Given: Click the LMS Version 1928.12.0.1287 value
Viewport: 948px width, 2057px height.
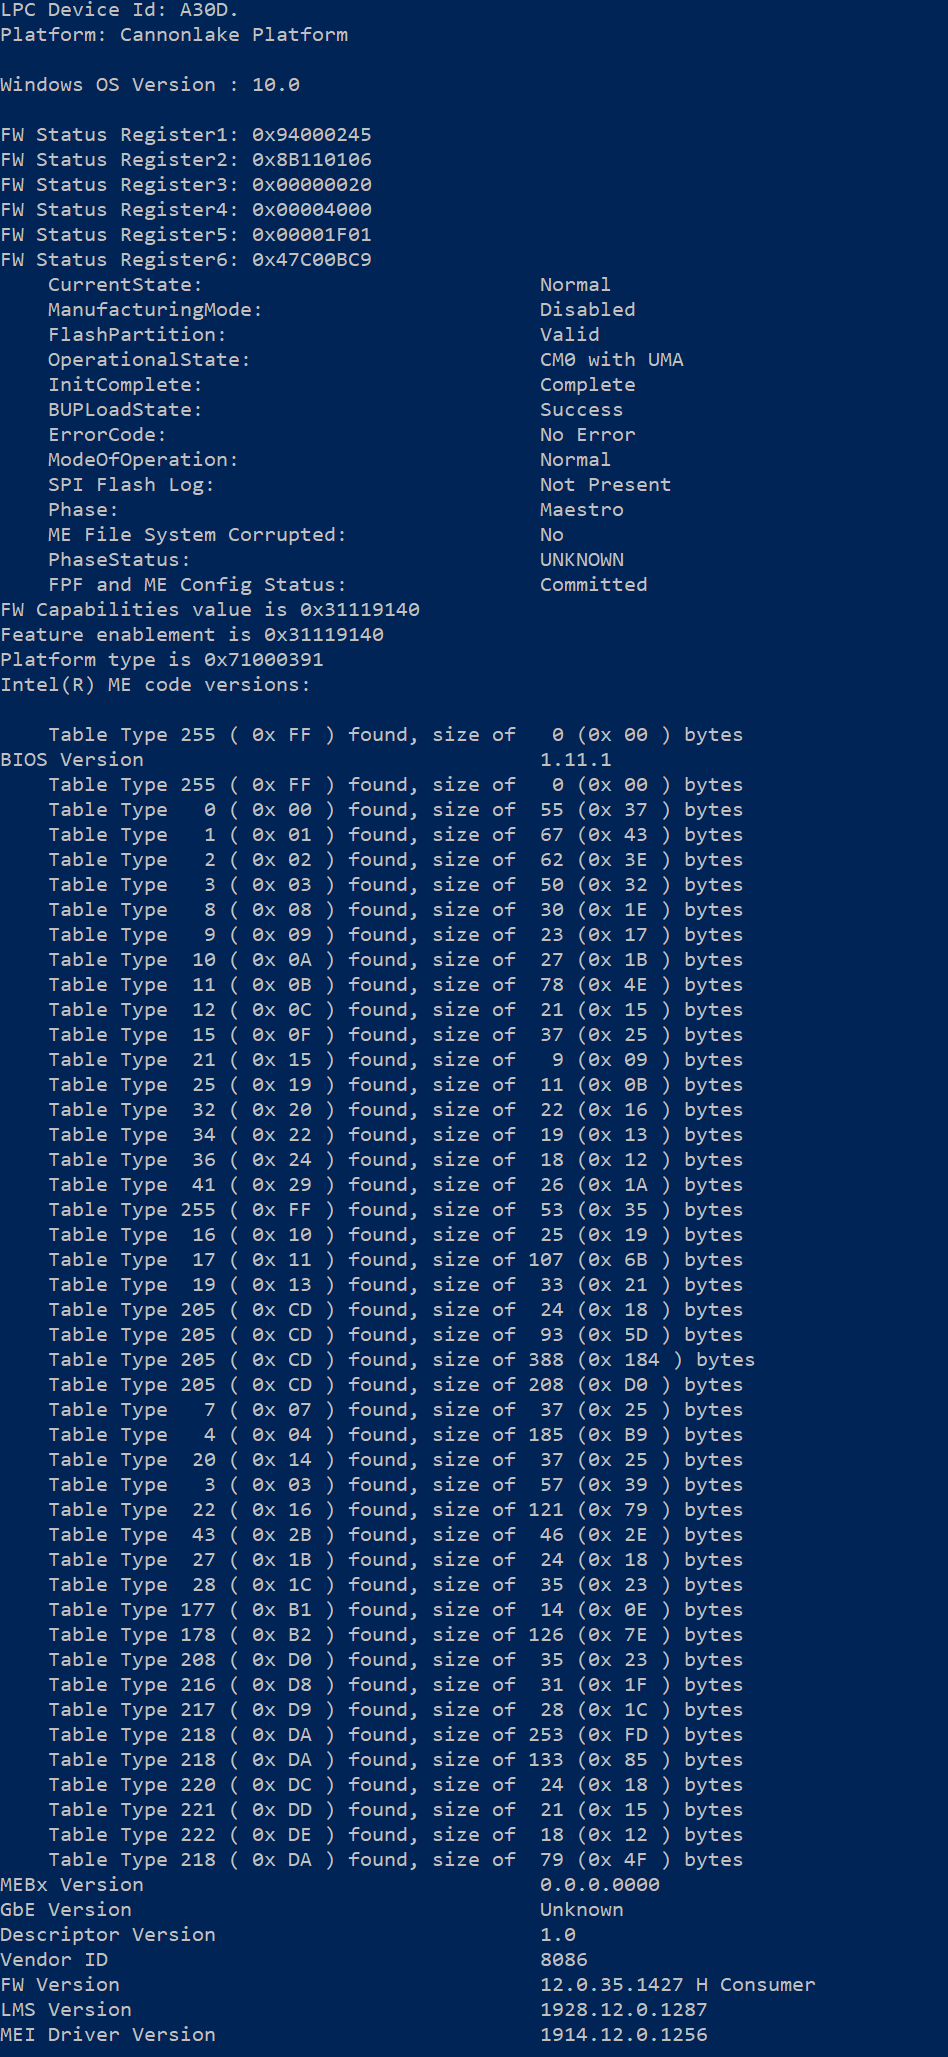Looking at the screenshot, I should coord(624,2009).
